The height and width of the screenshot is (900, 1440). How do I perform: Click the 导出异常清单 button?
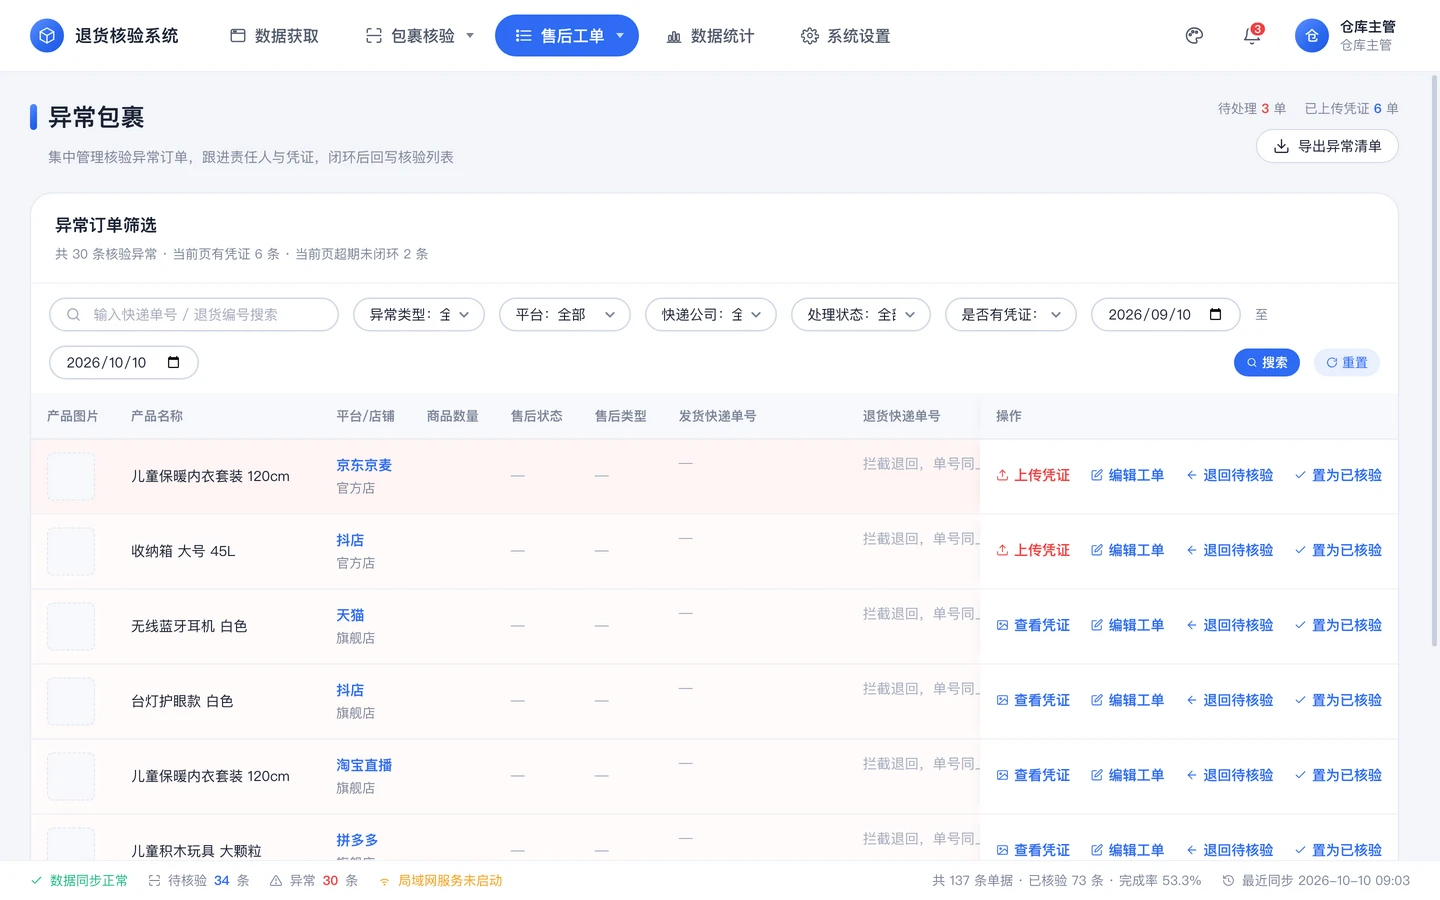click(1327, 146)
